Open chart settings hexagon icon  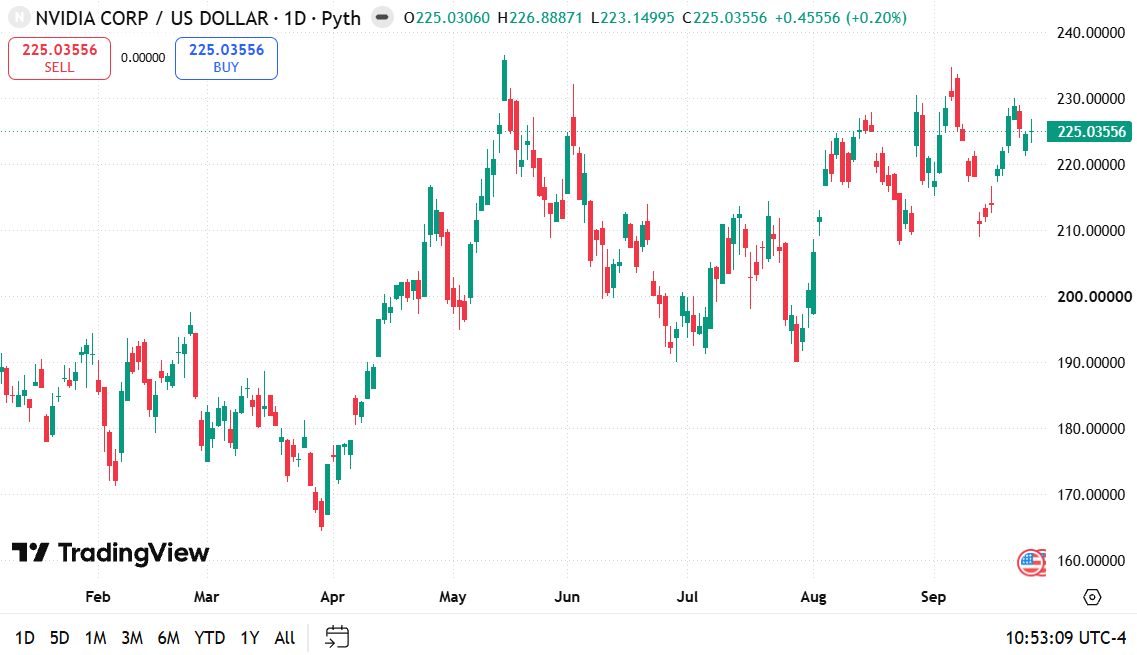[x=1092, y=597]
